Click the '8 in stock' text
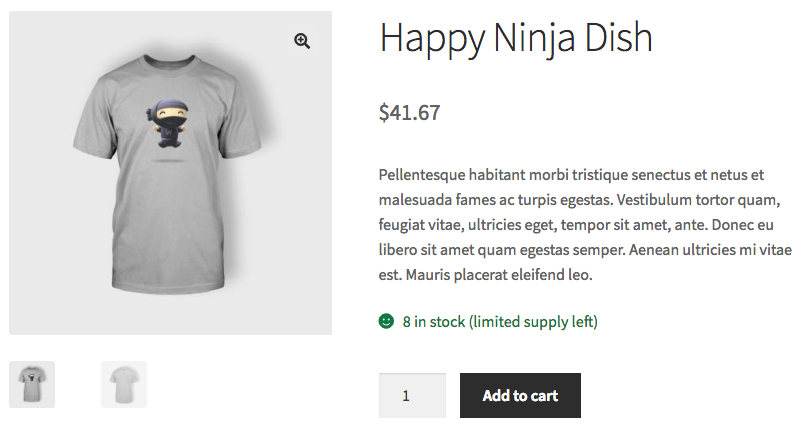 (434, 322)
